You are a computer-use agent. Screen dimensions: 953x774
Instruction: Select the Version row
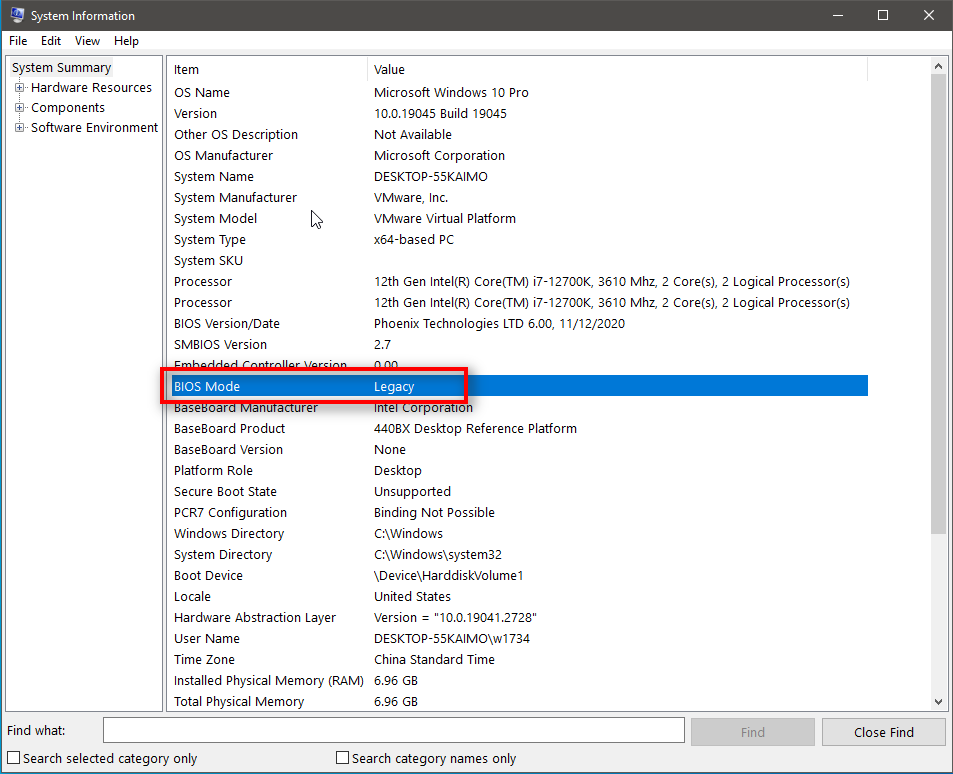[518, 114]
